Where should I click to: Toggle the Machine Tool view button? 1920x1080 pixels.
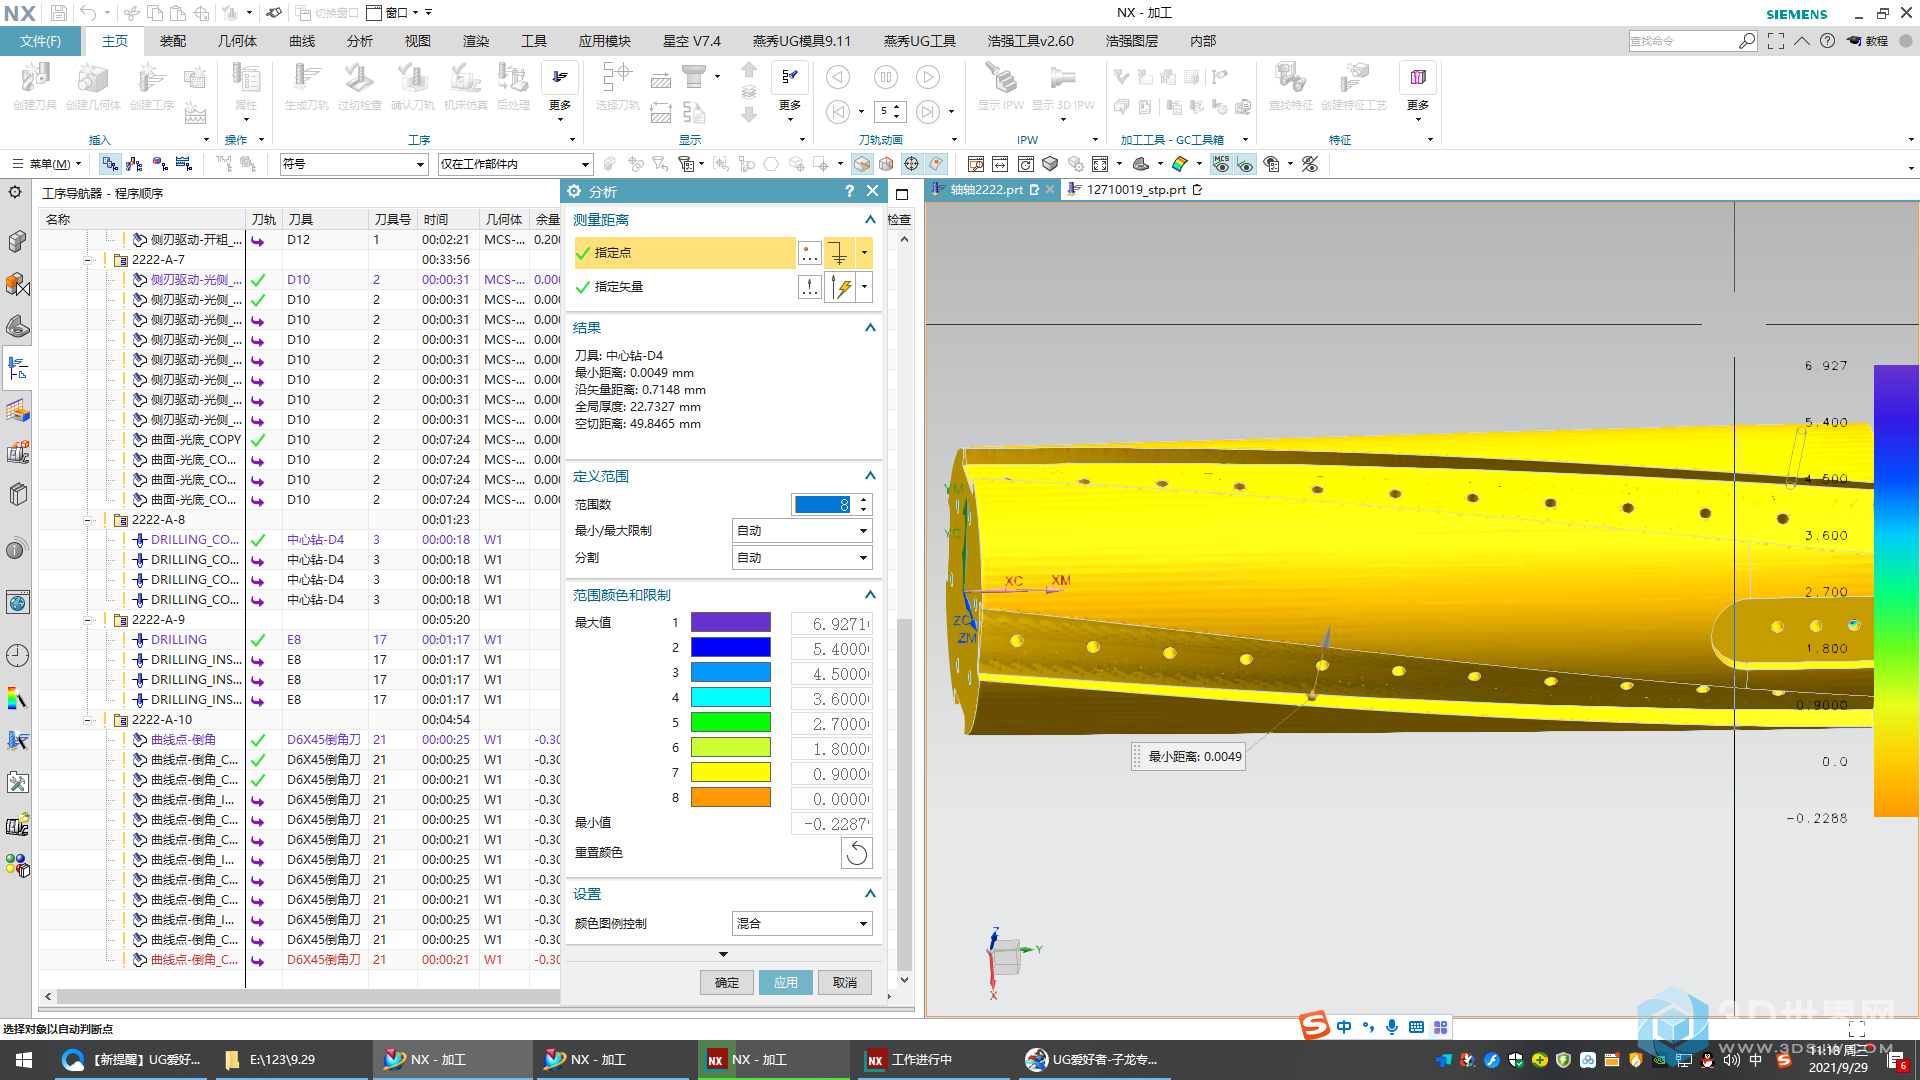pyautogui.click(x=134, y=164)
